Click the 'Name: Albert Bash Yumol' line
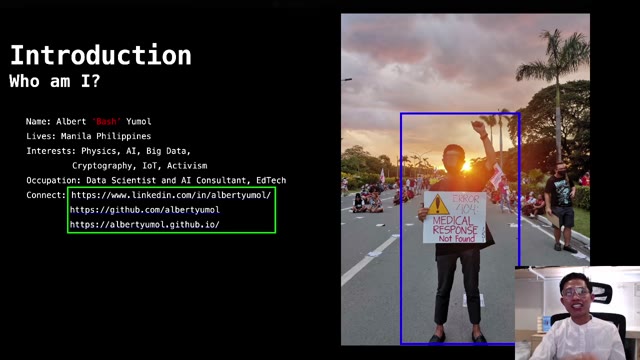 click(88, 122)
